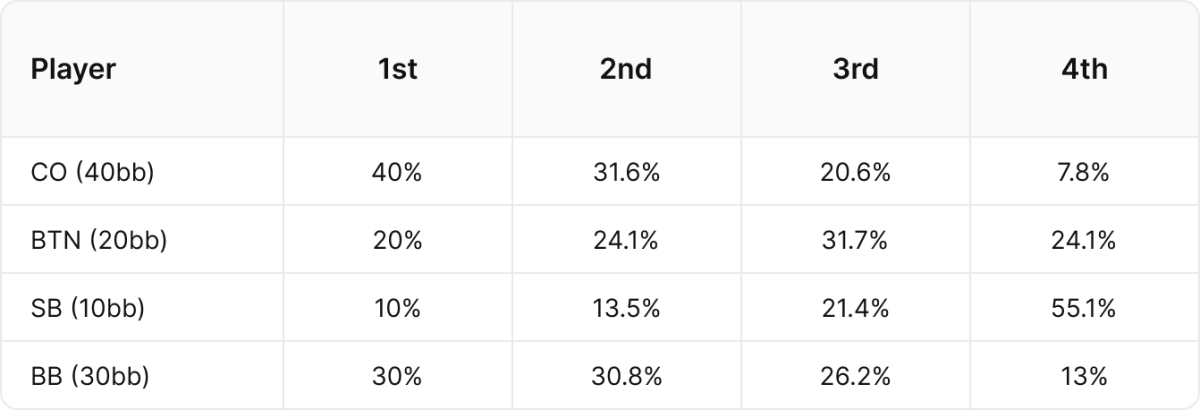Viewport: 1200px width, 410px height.
Task: Click the 13% cell in BB row
Action: [1085, 376]
